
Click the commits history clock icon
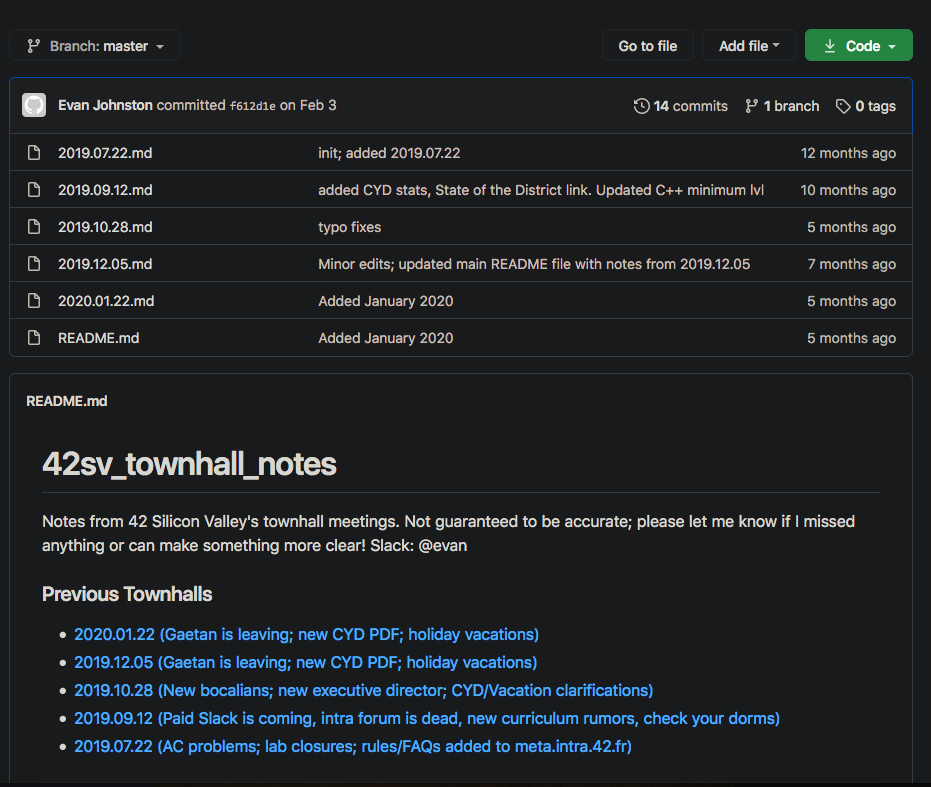641,106
